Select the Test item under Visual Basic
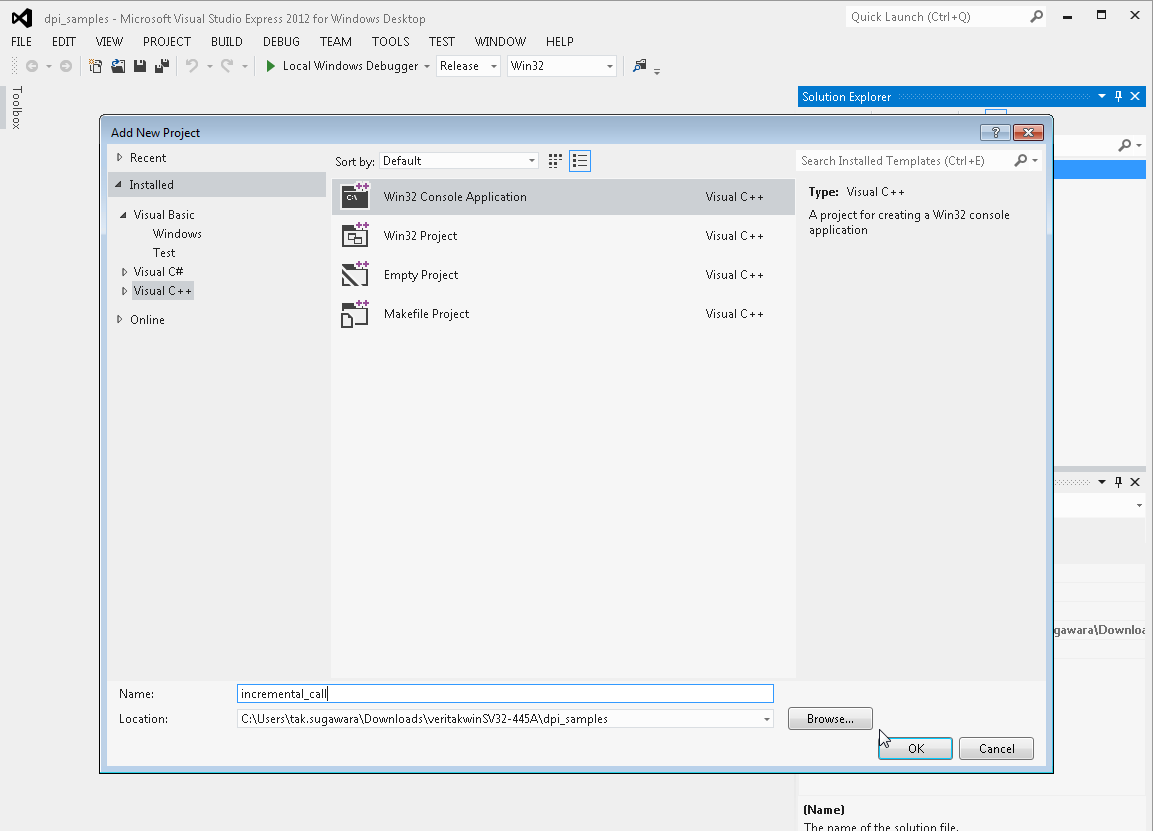 (164, 253)
